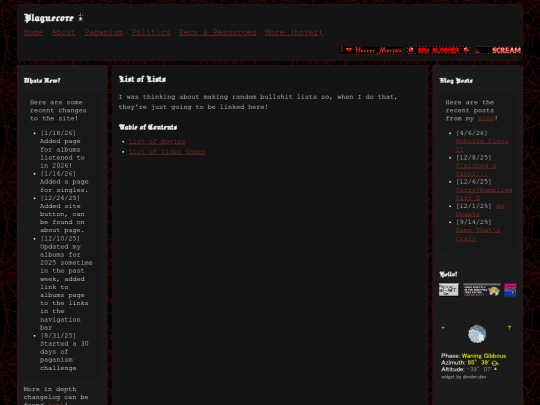The height and width of the screenshot is (405, 540).
Task: Click the 80s SLASHER badge
Action: coord(438,50)
